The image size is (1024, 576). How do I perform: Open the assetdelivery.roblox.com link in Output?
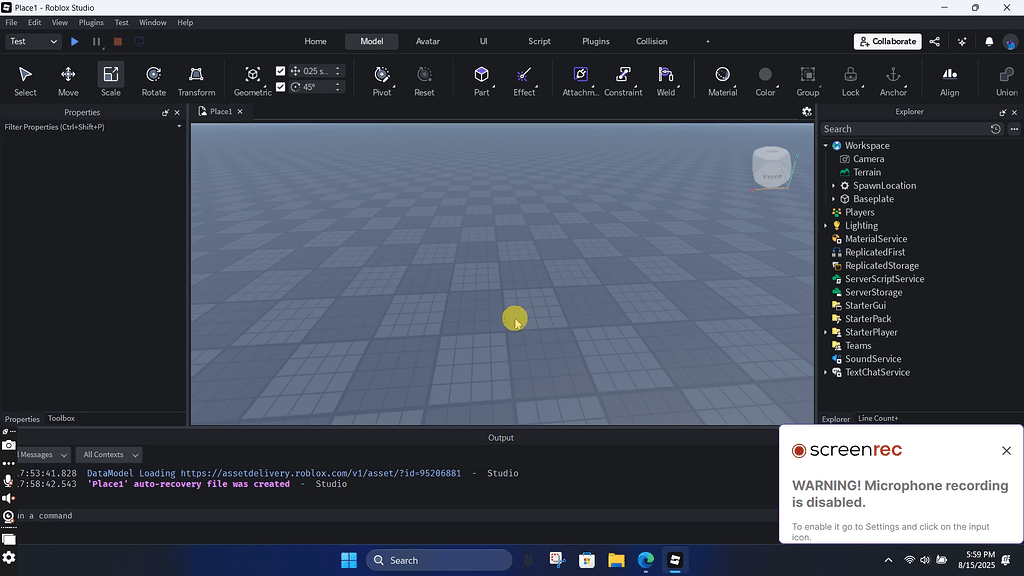pyautogui.click(x=321, y=473)
